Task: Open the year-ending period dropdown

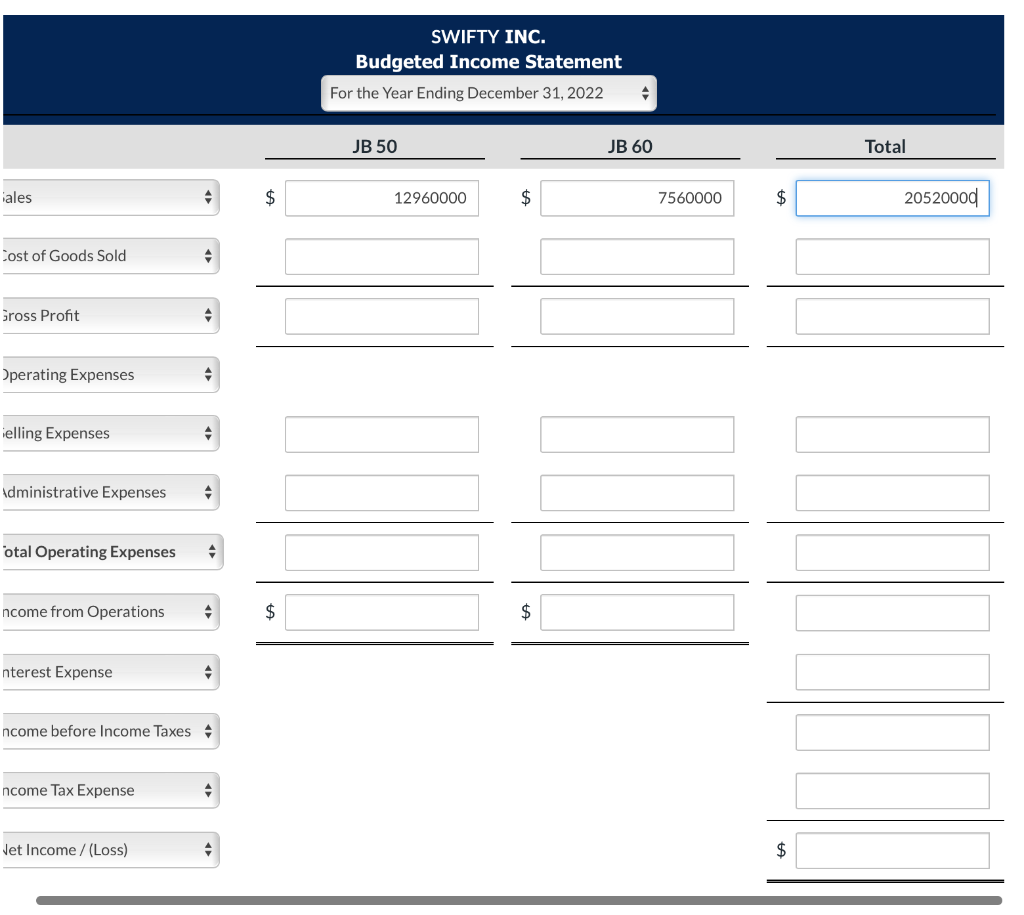Action: point(488,93)
